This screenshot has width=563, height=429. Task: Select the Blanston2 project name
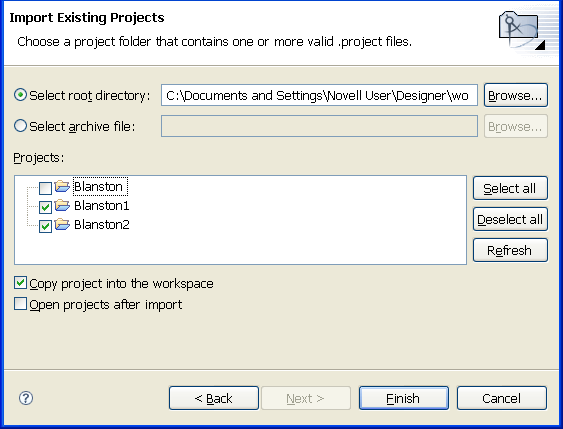point(102,225)
